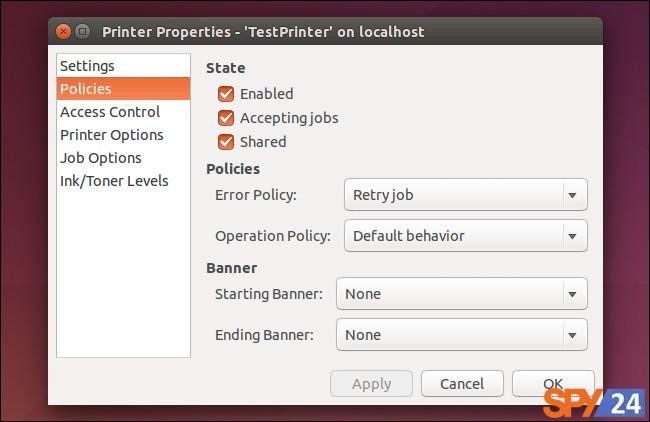Screen dimensions: 650x422
Task: Click the Apply button
Action: coord(371,384)
